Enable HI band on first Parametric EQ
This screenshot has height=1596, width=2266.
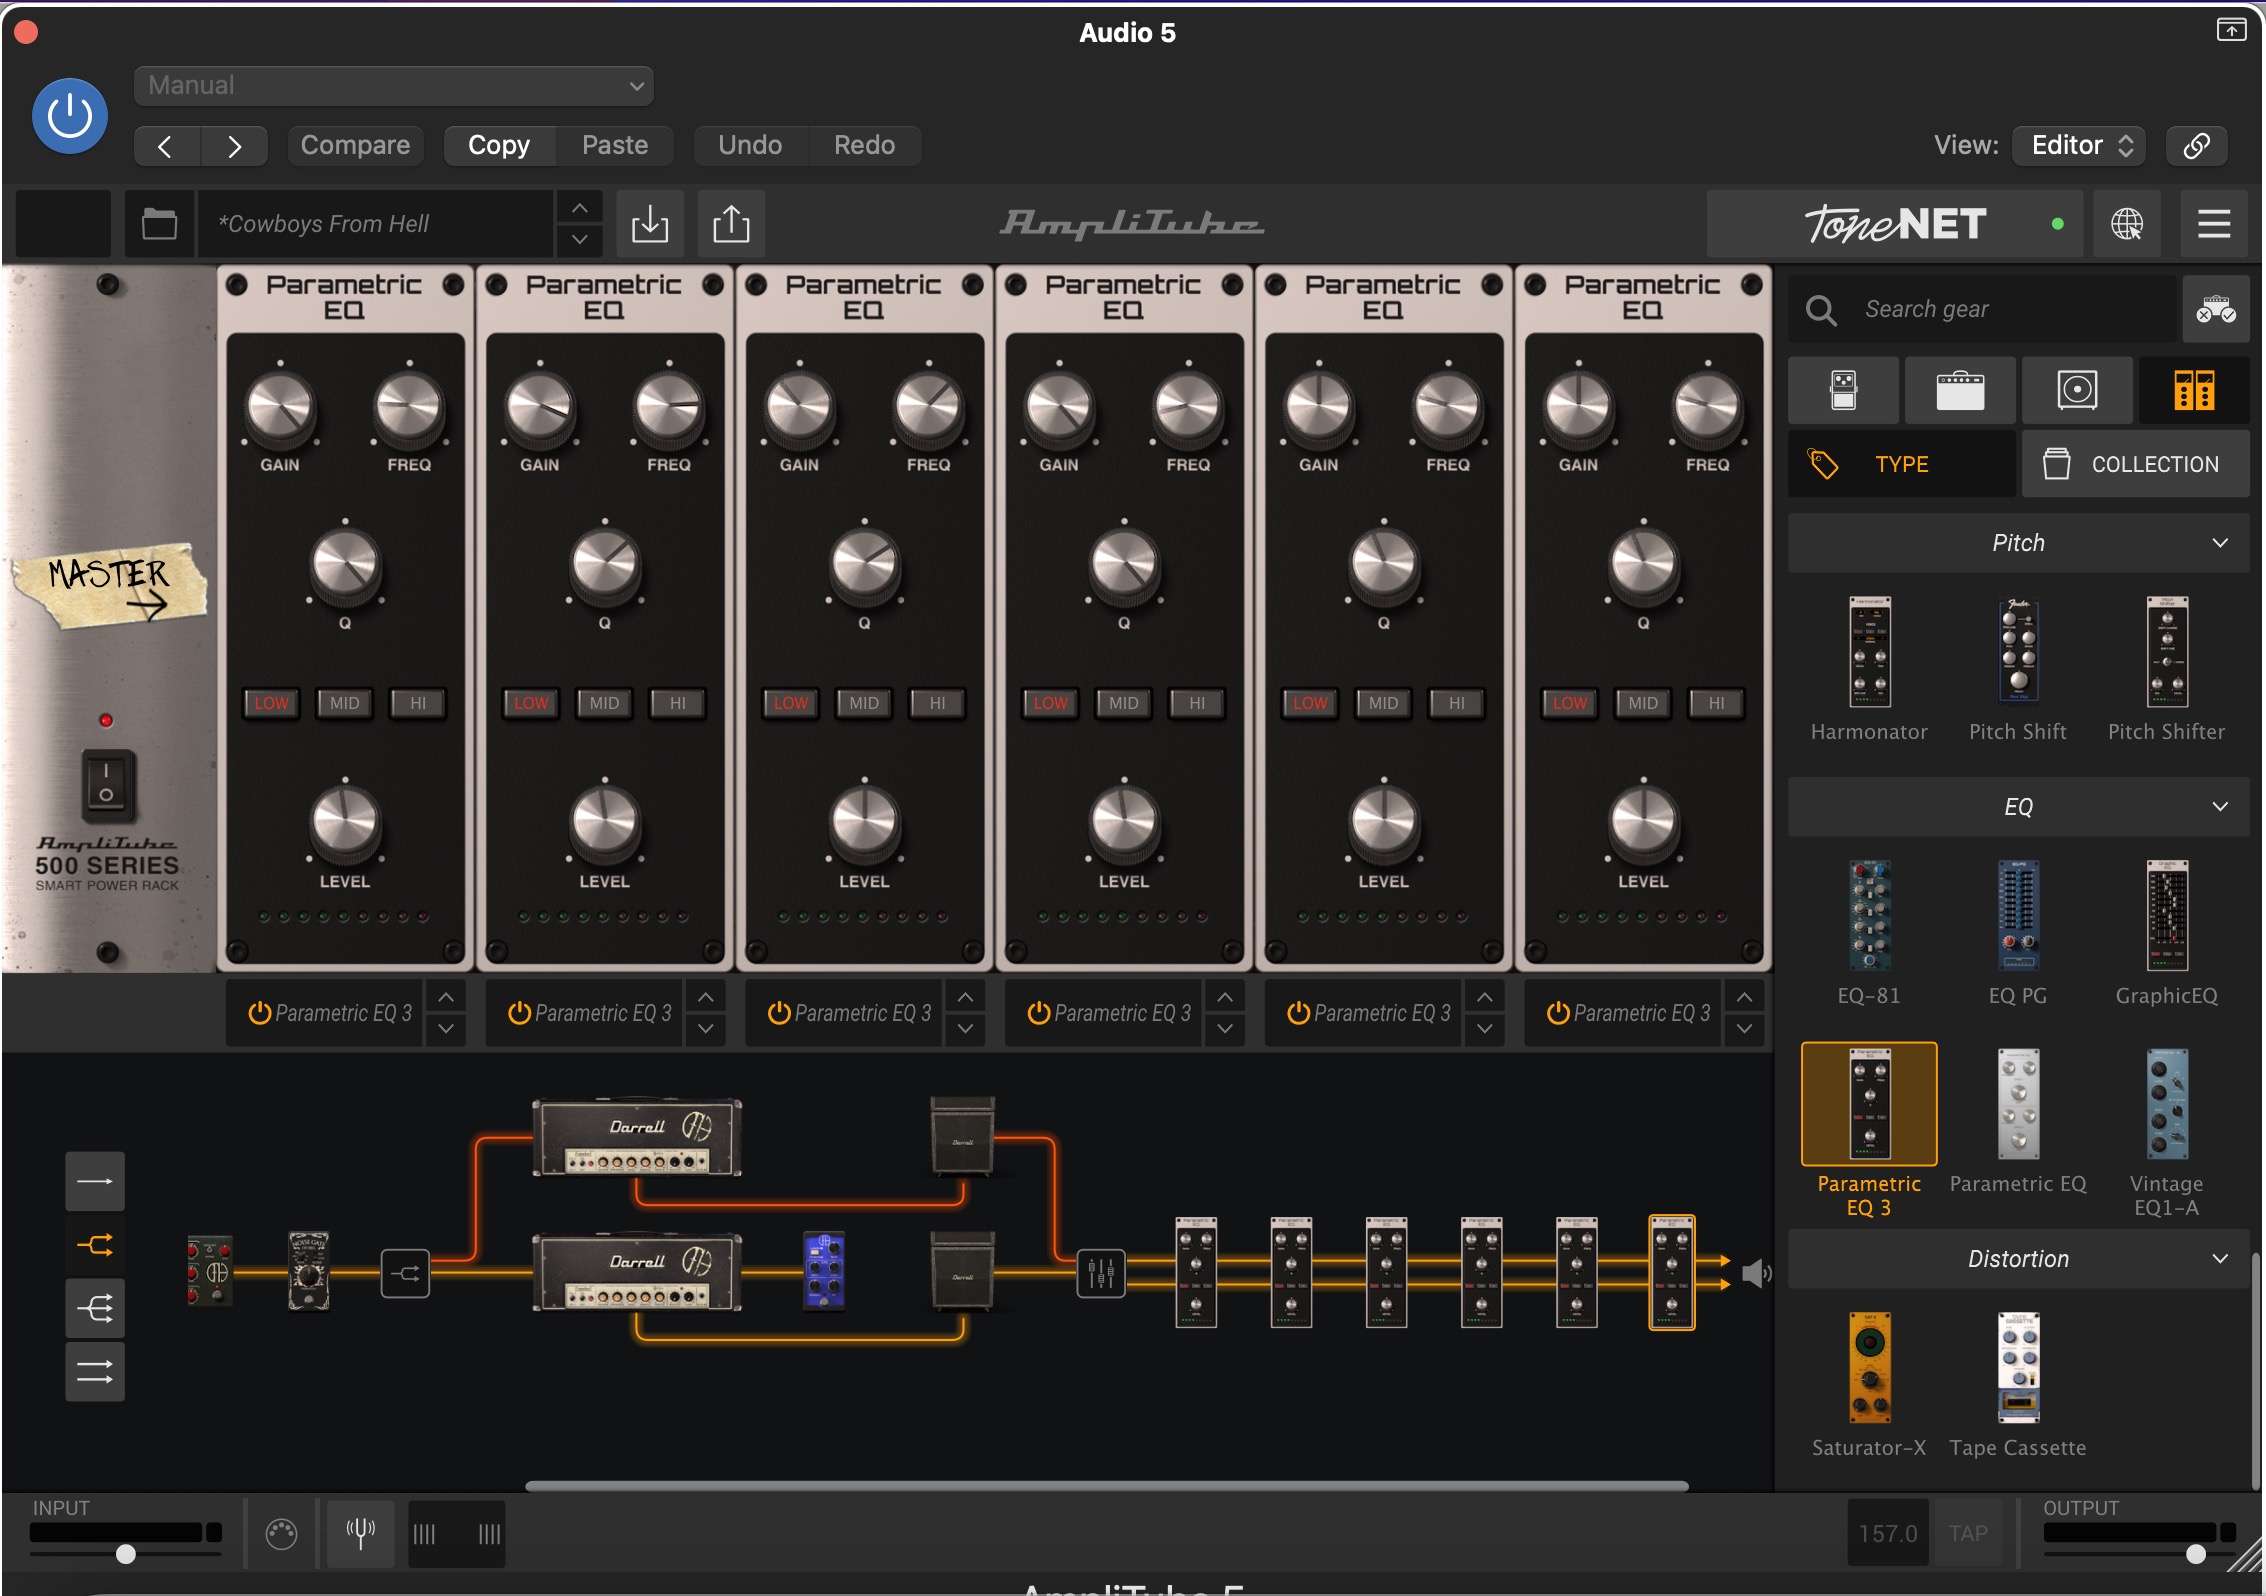click(418, 703)
